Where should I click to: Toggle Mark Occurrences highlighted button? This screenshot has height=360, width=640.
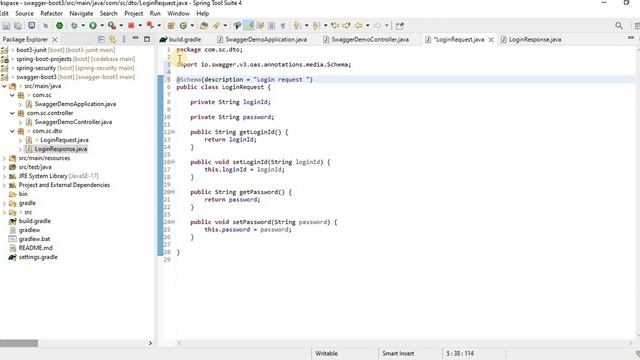point(249,26)
